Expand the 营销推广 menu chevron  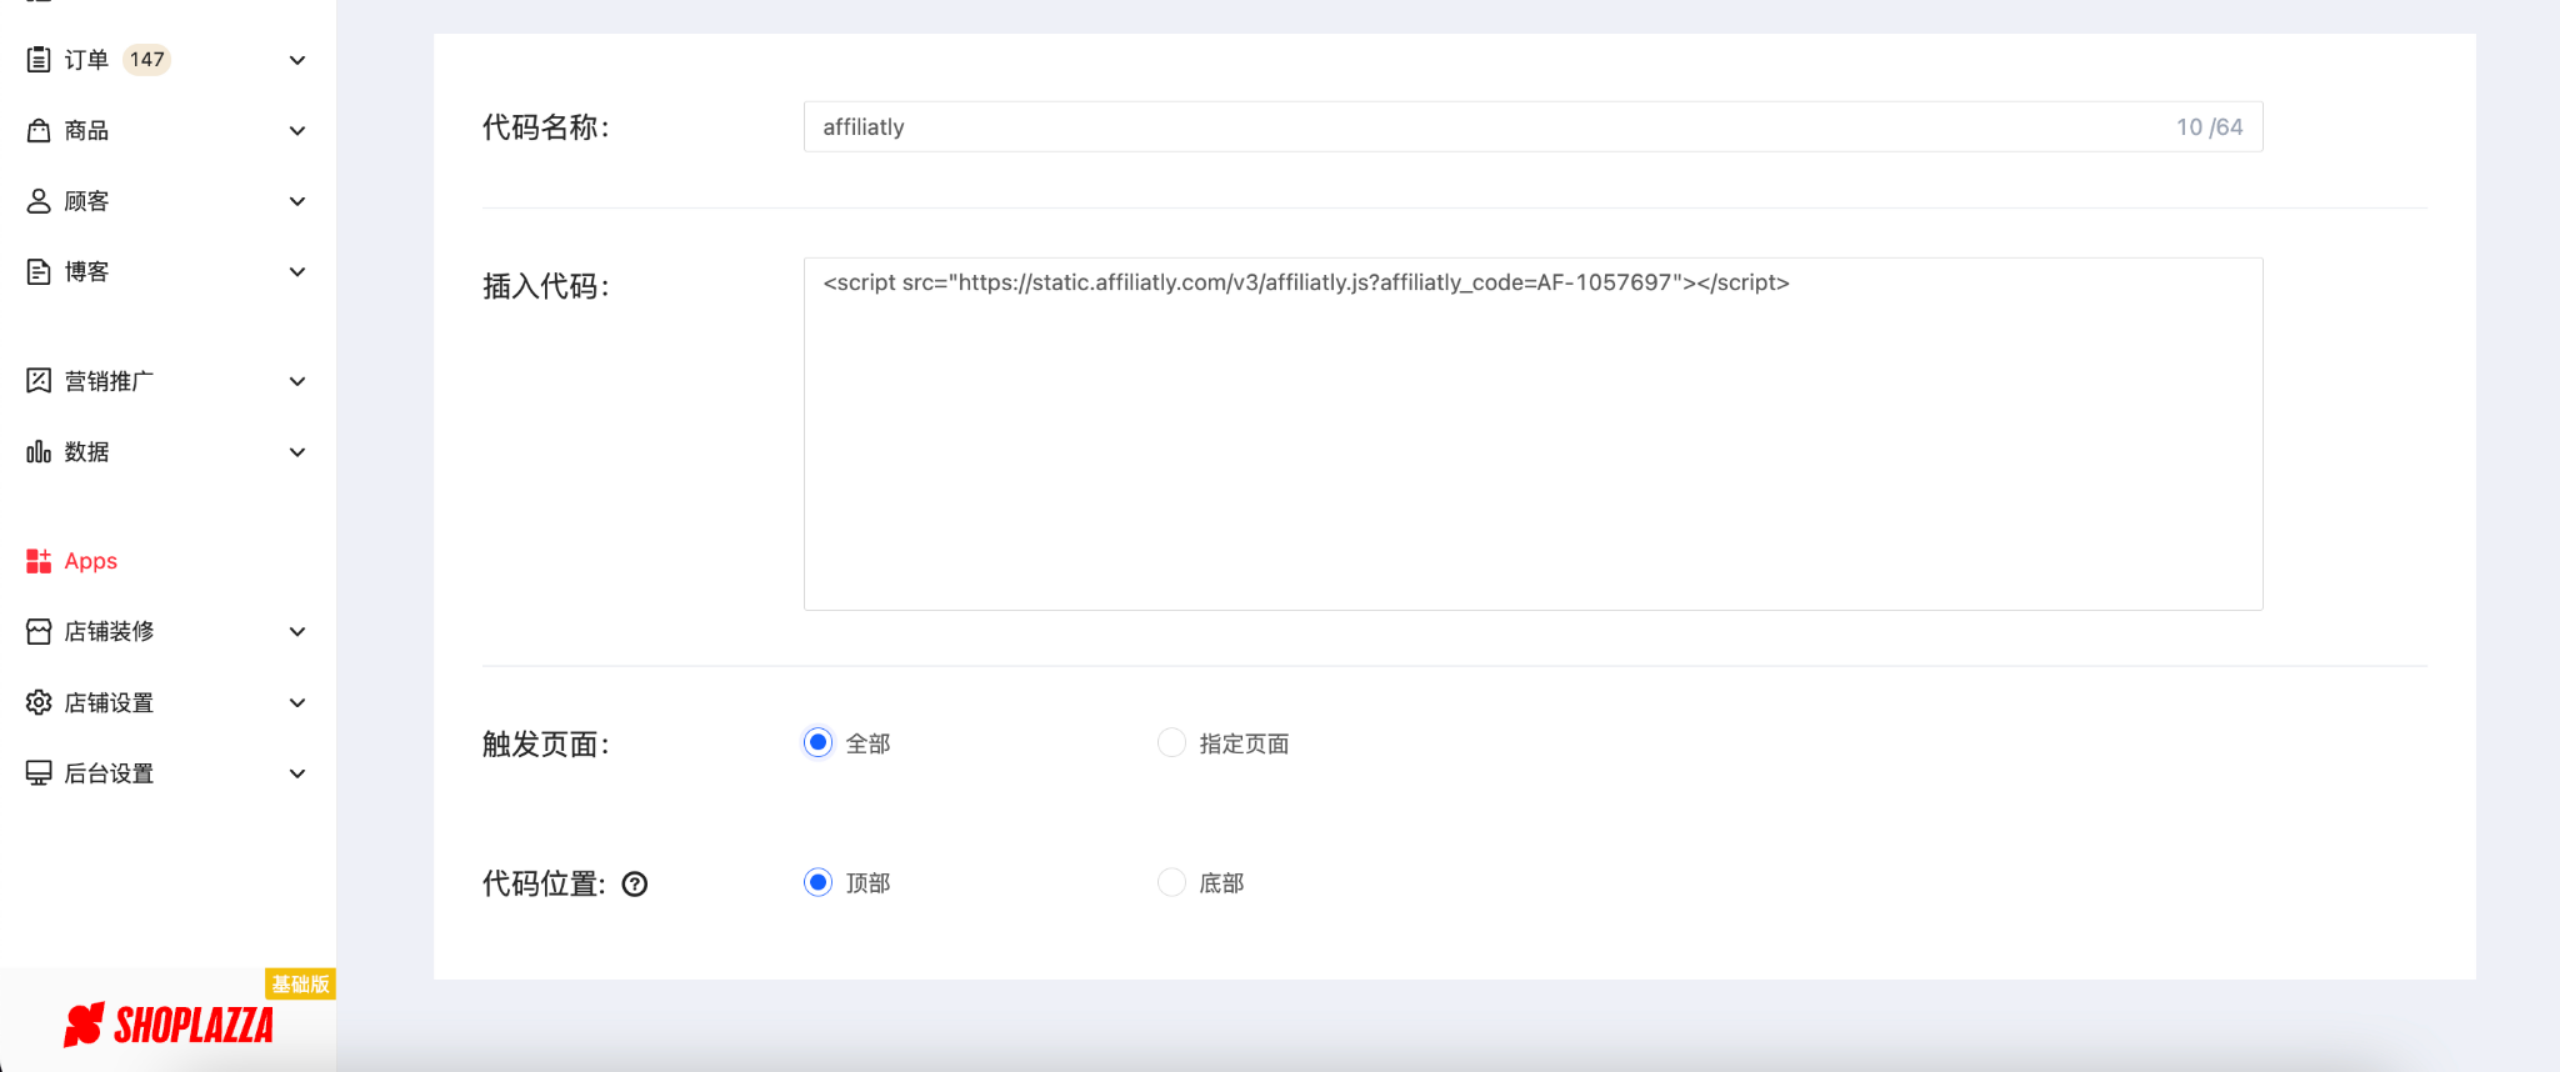pyautogui.click(x=297, y=381)
